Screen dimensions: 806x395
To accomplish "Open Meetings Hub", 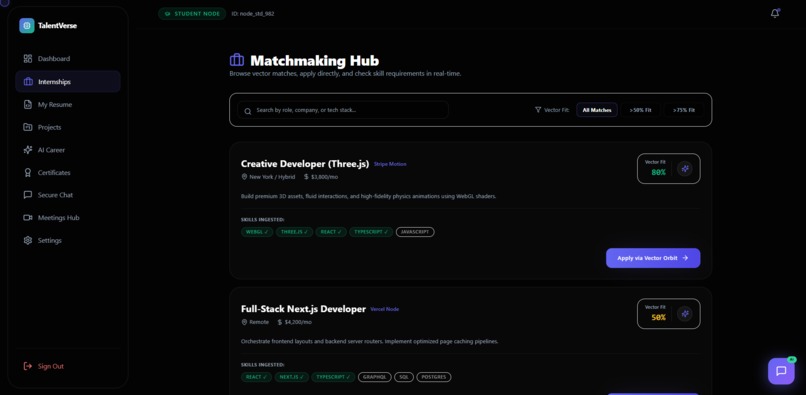I will click(x=68, y=218).
